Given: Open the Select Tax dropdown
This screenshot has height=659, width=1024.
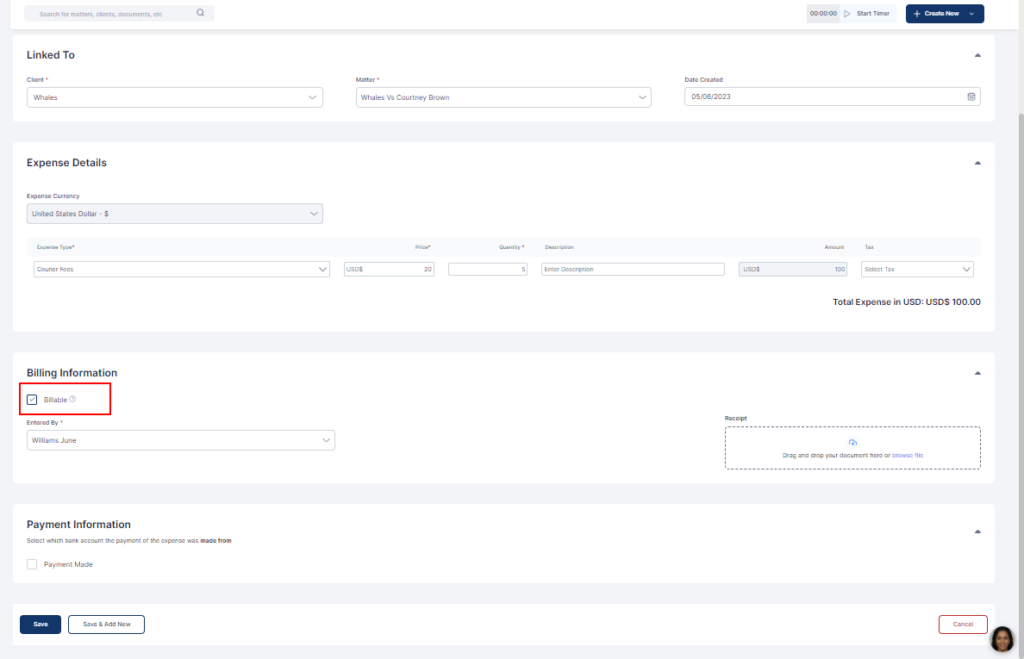Looking at the screenshot, I should tap(917, 269).
